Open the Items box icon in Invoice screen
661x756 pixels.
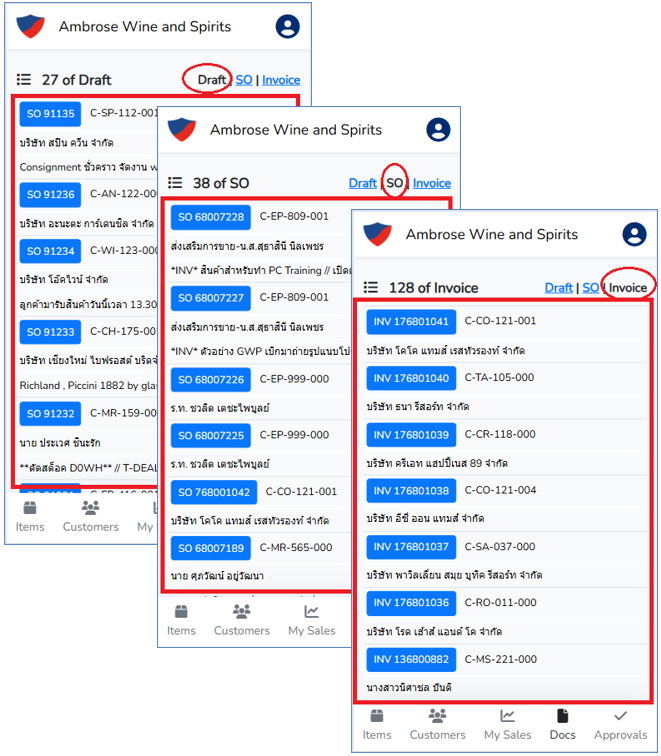pos(377,716)
